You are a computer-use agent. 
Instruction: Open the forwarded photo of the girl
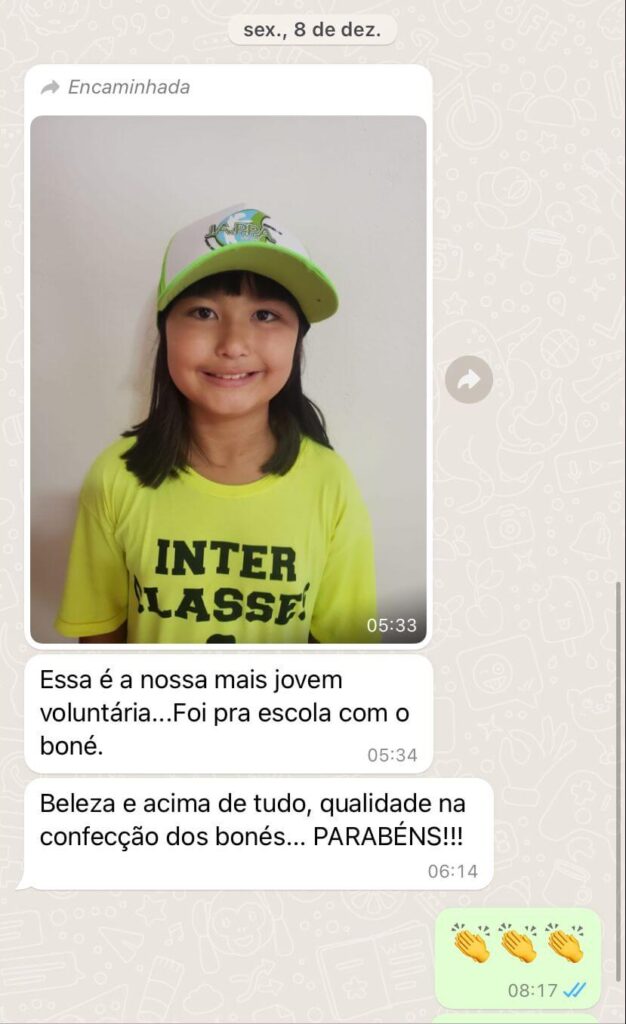pos(228,379)
